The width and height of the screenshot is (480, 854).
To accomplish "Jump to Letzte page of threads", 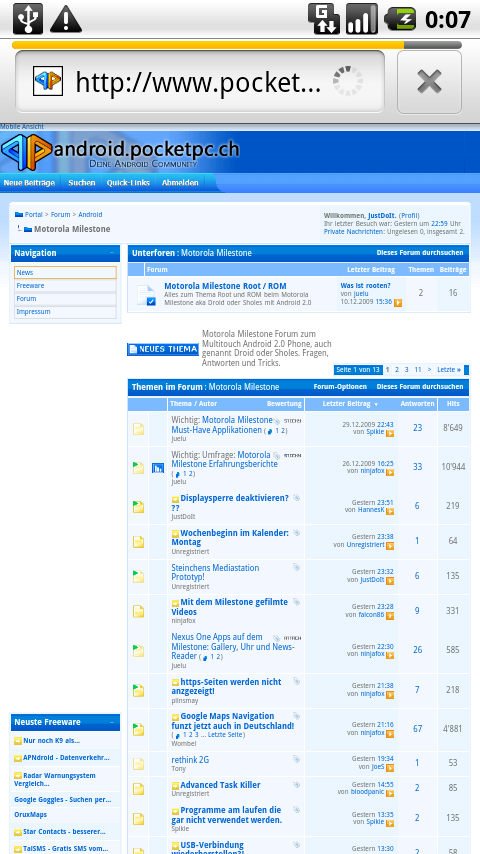I will coord(449,370).
